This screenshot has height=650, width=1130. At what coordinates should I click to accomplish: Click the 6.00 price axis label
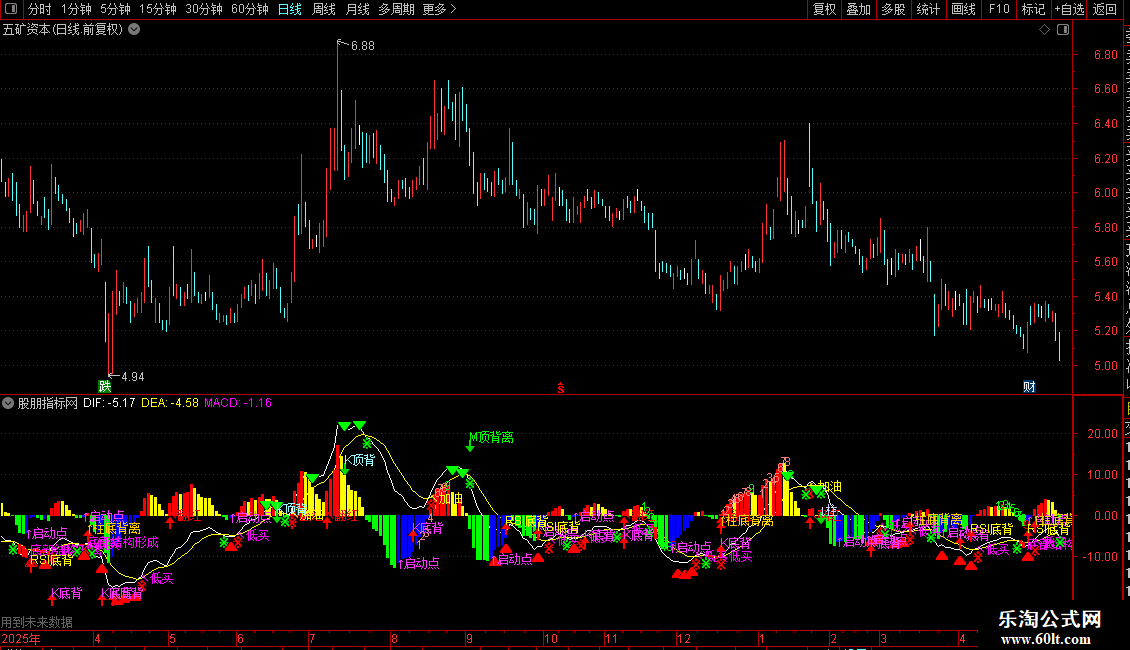pyautogui.click(x=1105, y=192)
